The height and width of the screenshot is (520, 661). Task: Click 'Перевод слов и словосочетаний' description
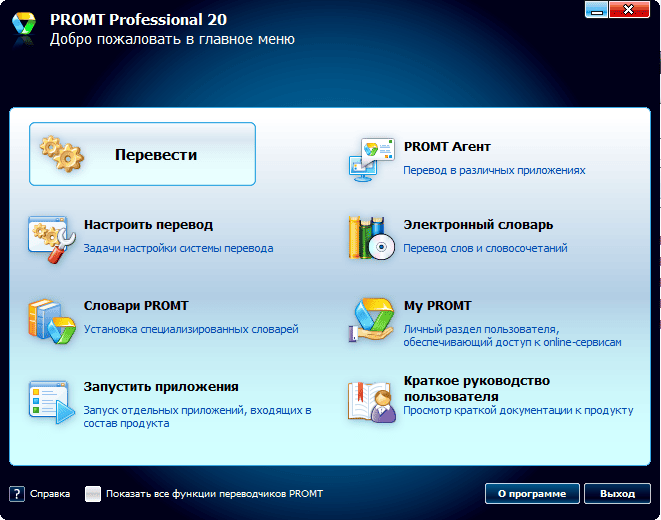pos(485,248)
